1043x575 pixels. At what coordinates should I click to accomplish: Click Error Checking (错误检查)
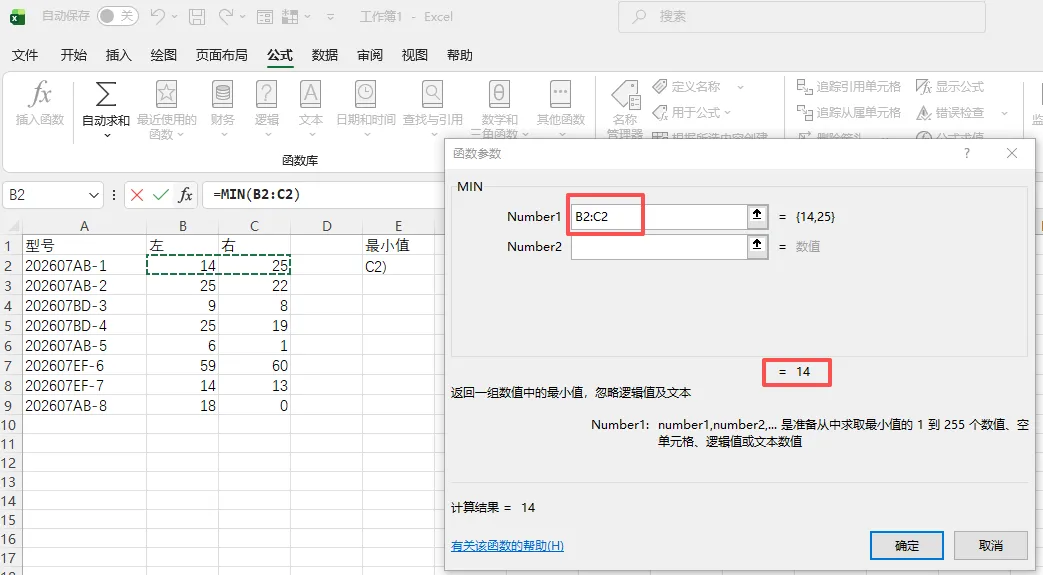[x=950, y=112]
